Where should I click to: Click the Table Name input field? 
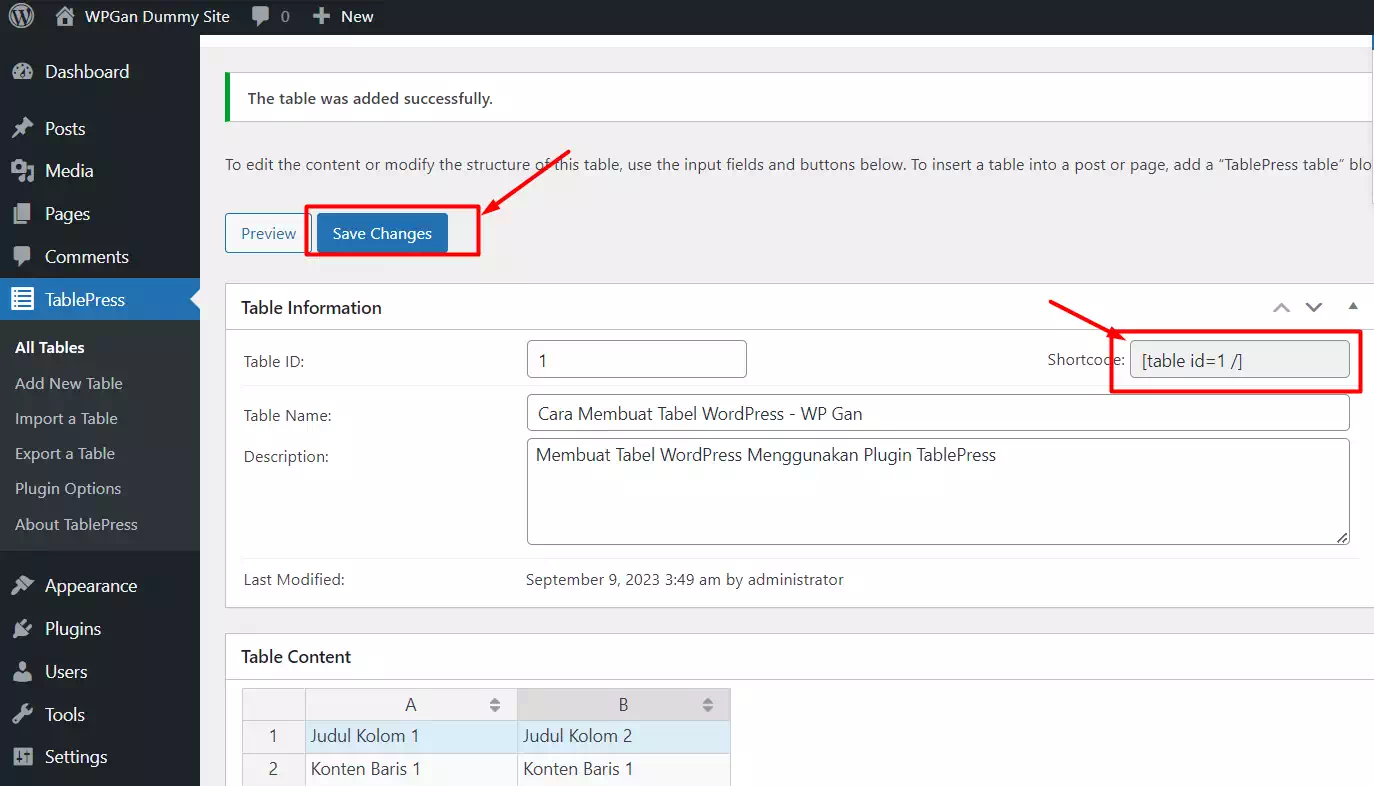coord(938,413)
